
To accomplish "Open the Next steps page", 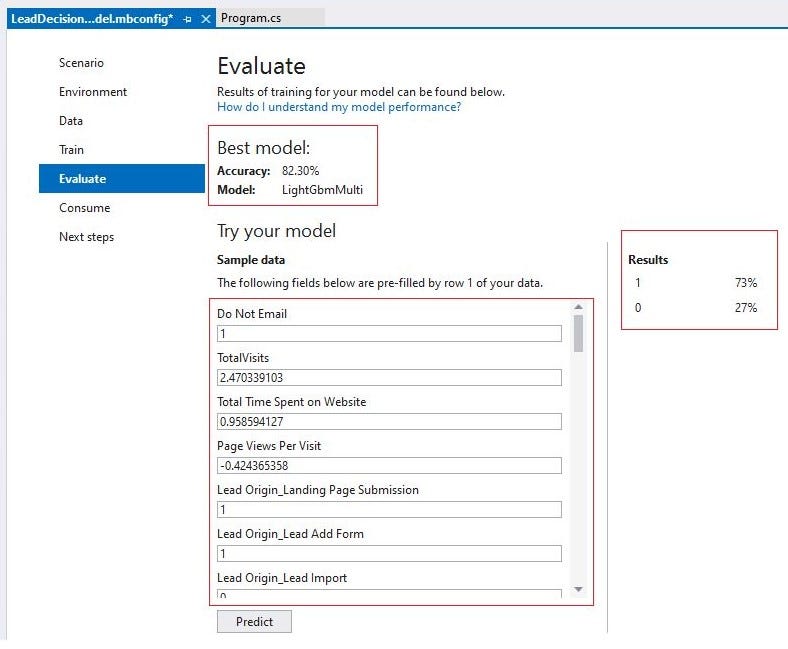I will (86, 237).
